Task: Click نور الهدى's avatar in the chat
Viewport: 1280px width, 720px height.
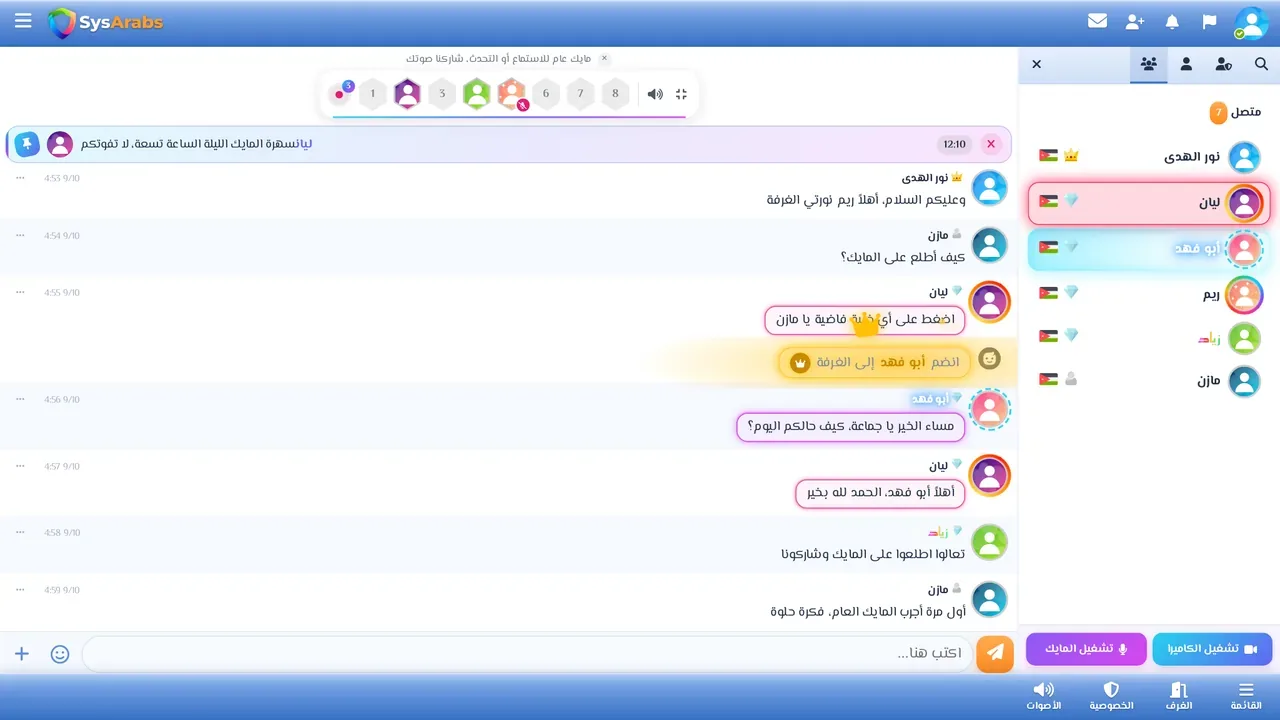Action: coord(990,188)
